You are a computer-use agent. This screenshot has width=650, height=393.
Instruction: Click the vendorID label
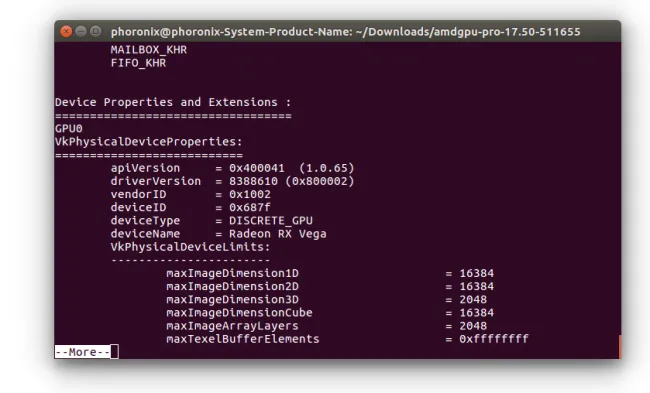tap(138, 194)
